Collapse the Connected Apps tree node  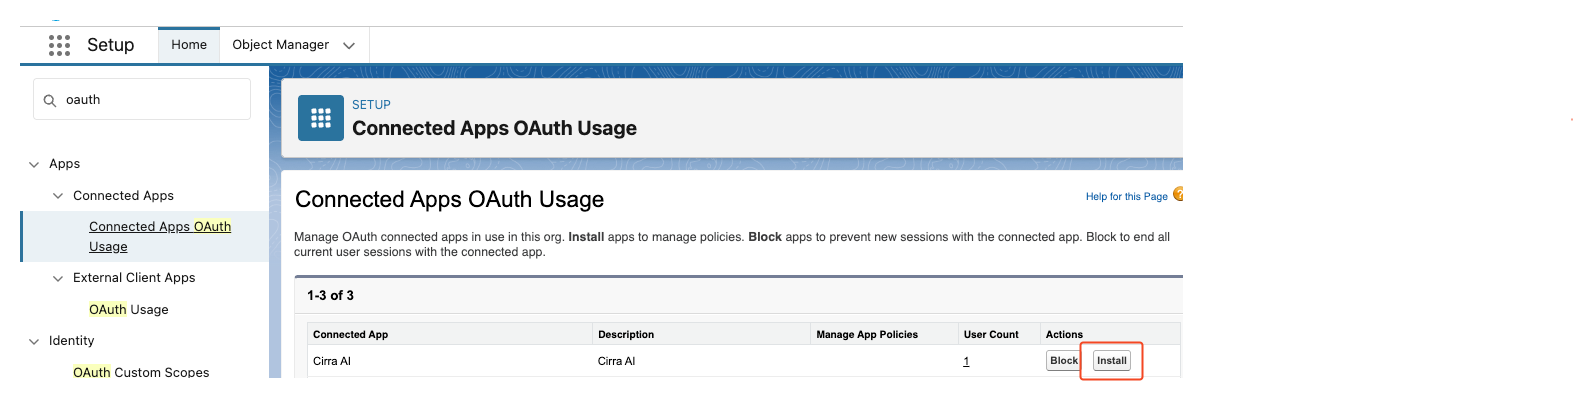[x=58, y=196]
